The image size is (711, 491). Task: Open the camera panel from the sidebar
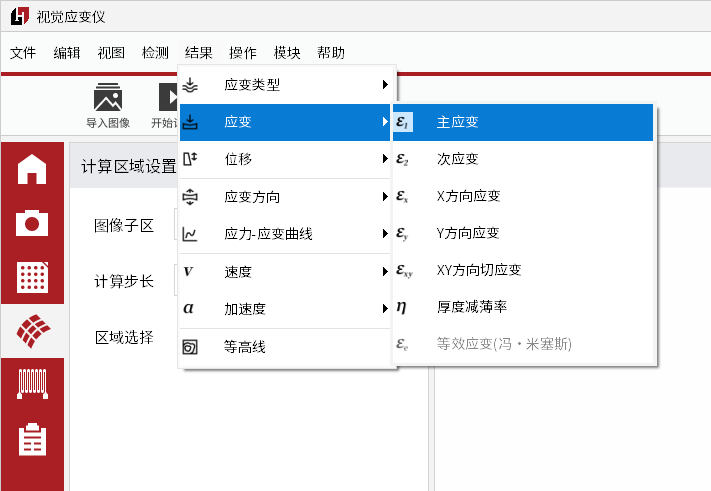tap(32, 222)
